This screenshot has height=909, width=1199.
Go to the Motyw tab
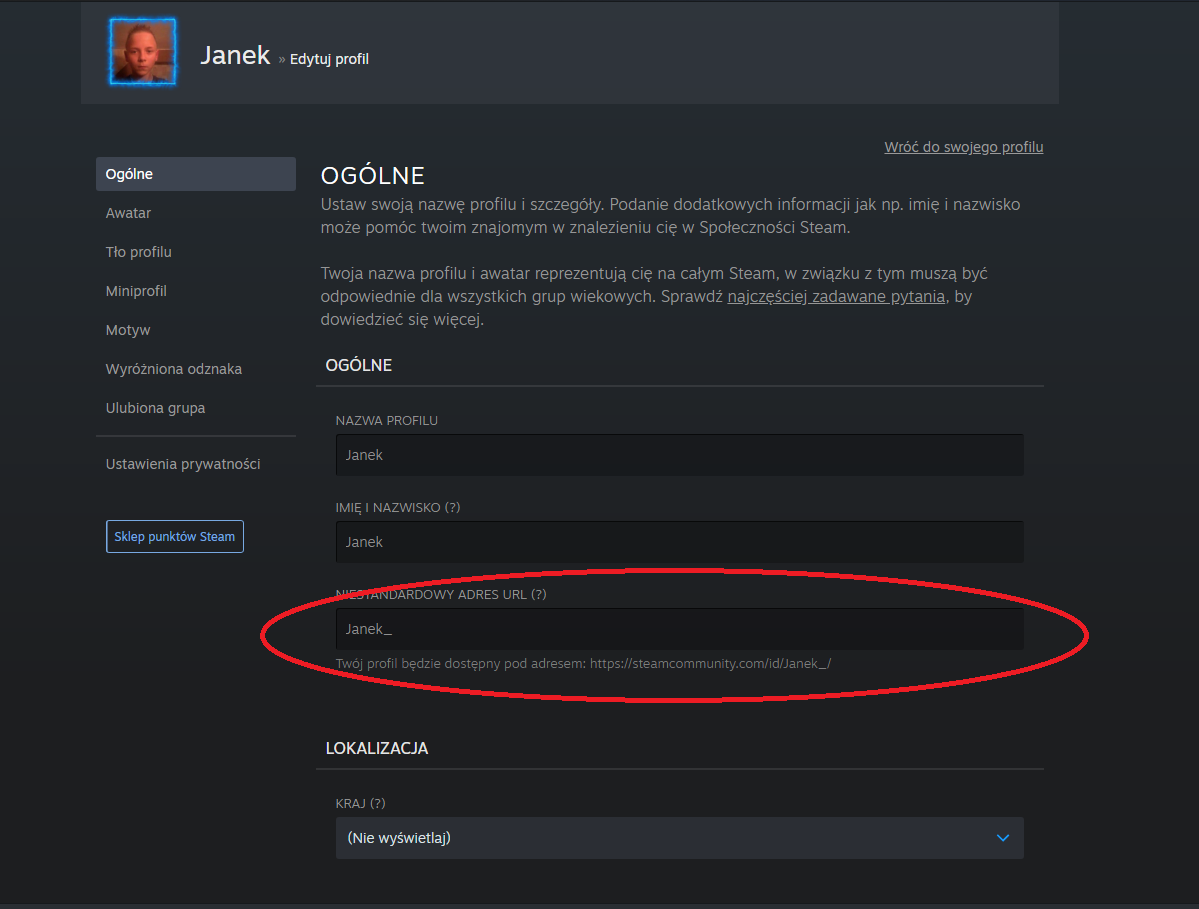pyautogui.click(x=128, y=330)
